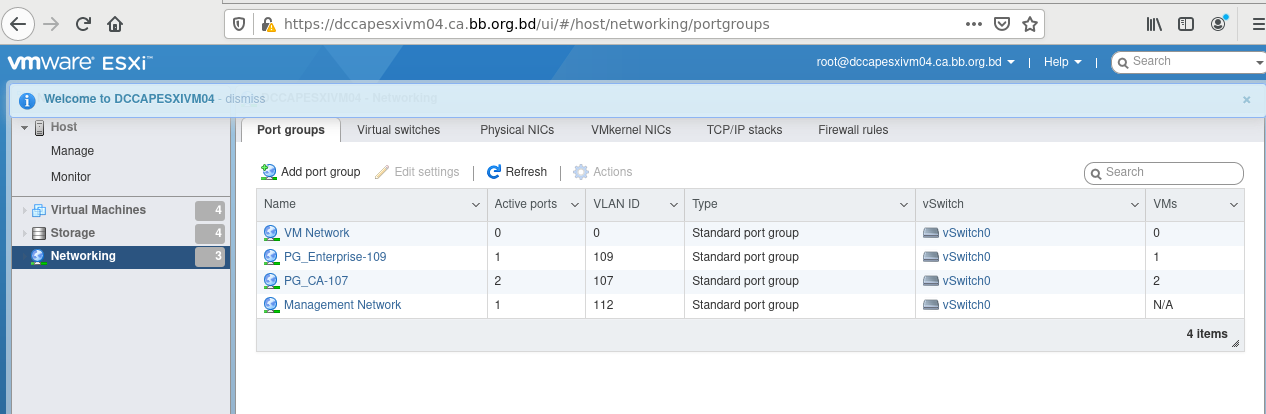The height and width of the screenshot is (414, 1266).
Task: Expand the Virtual Machines tree node
Action: click(x=25, y=210)
